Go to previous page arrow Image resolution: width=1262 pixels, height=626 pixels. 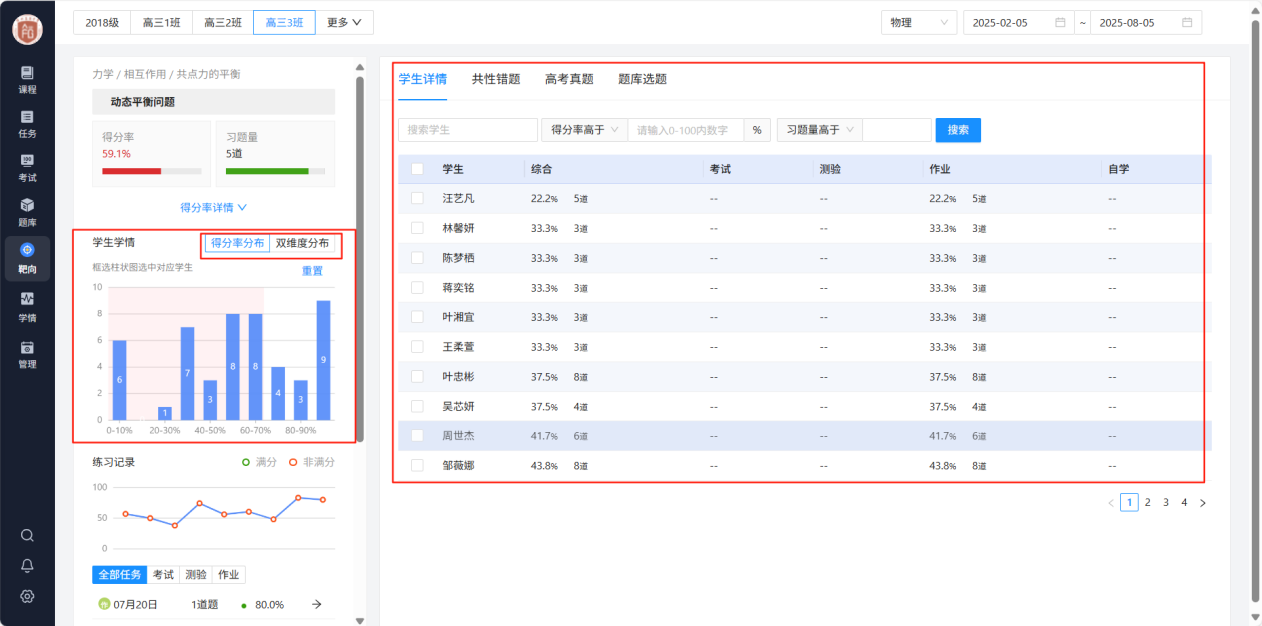click(1111, 503)
